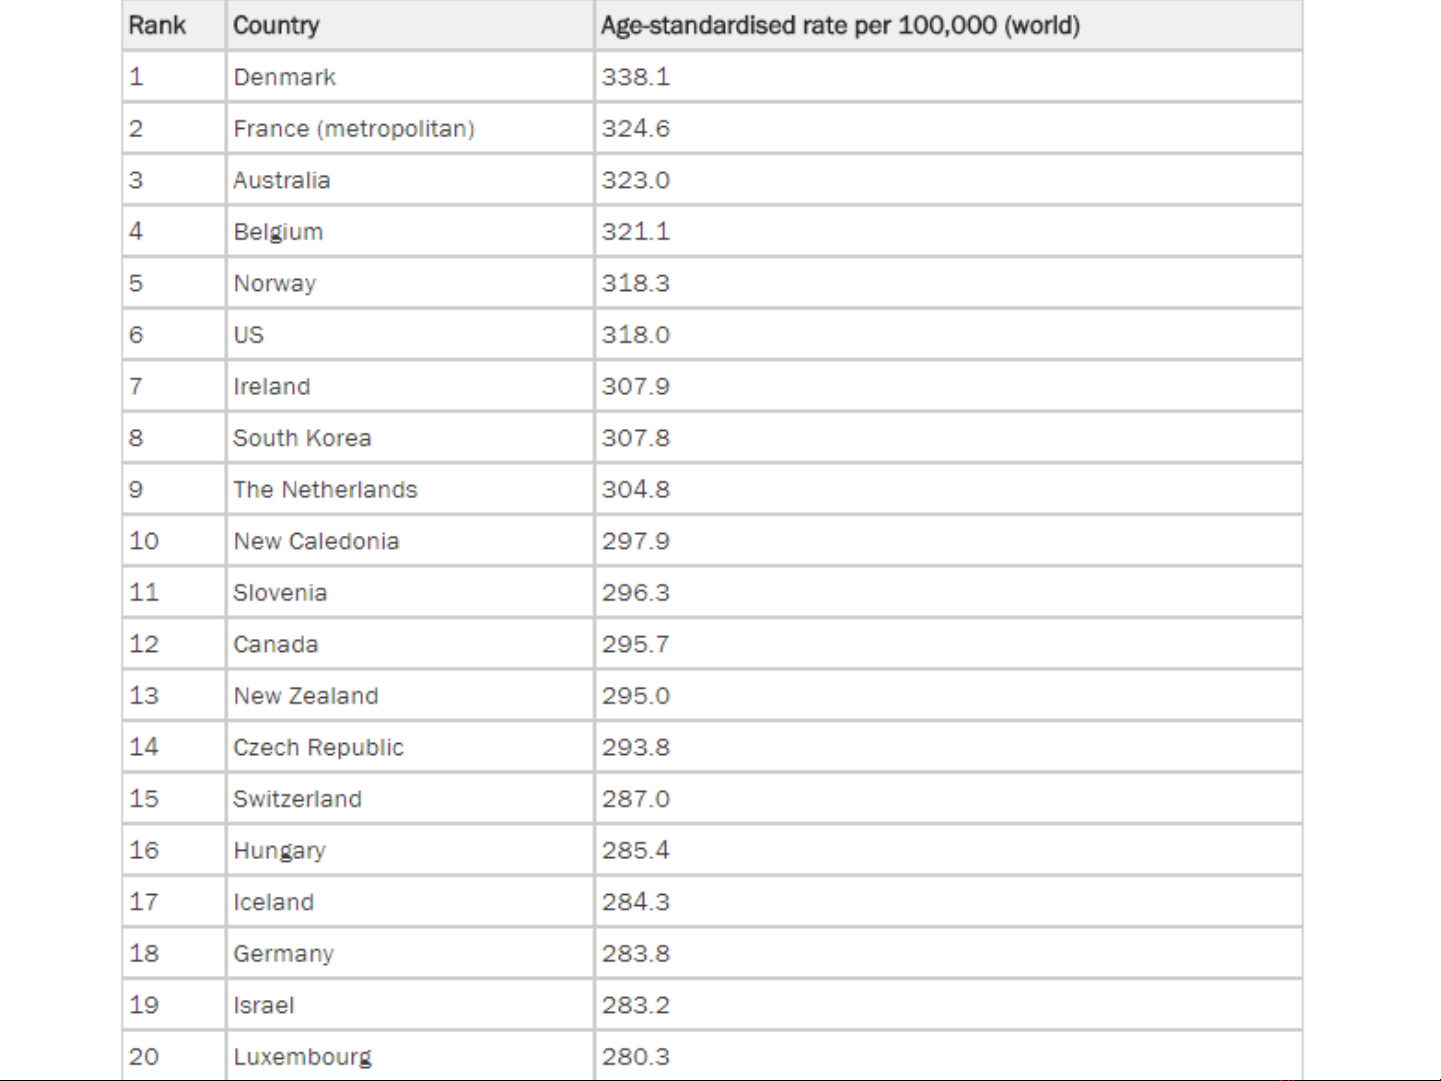Click the US country cell
The image size is (1441, 1081).
[249, 335]
